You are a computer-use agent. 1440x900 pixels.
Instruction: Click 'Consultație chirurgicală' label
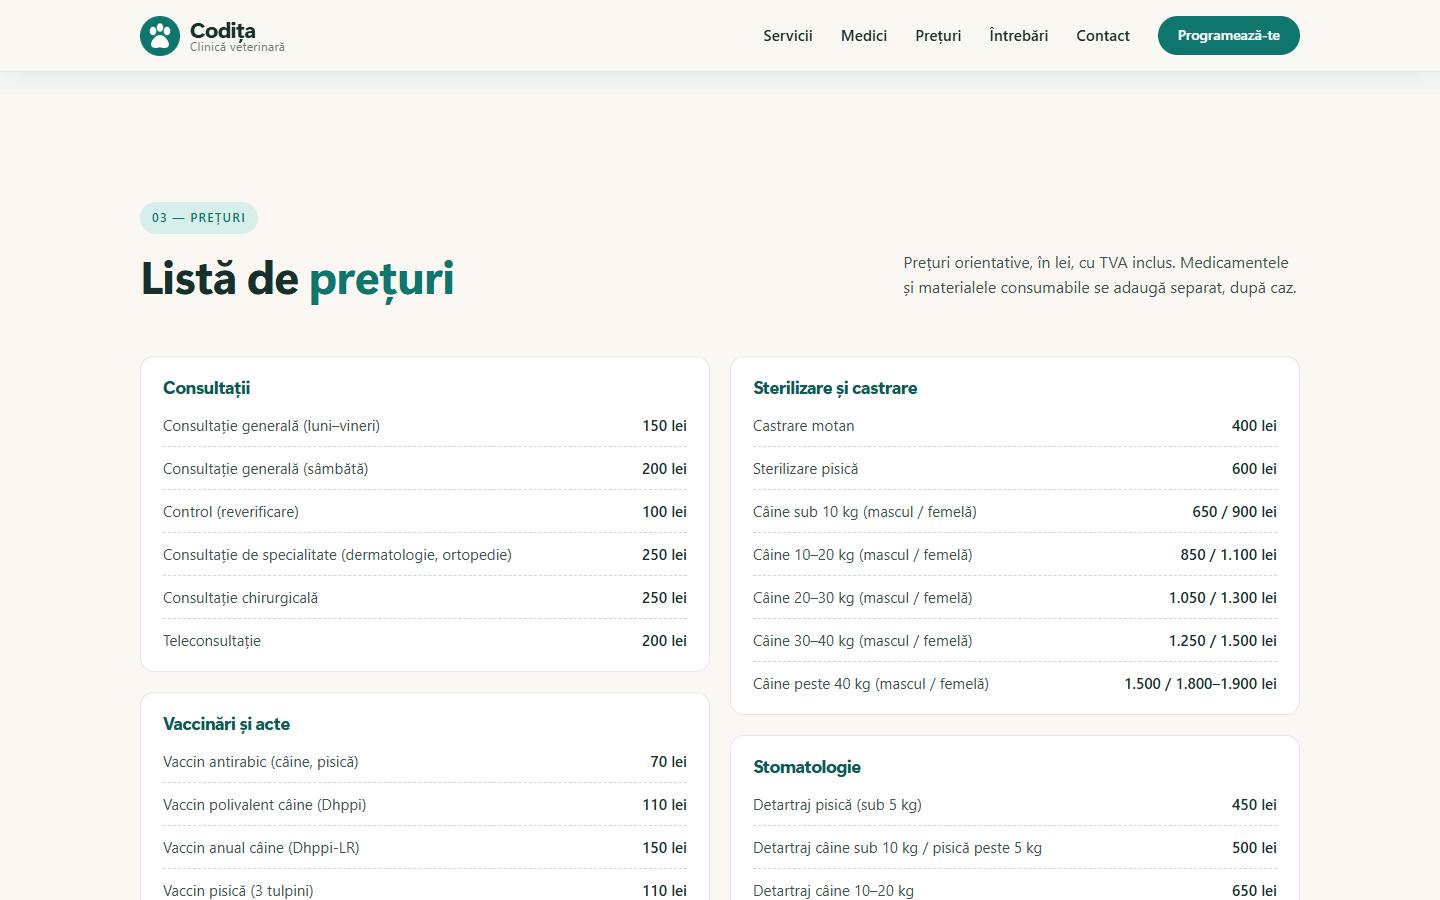[x=241, y=598]
